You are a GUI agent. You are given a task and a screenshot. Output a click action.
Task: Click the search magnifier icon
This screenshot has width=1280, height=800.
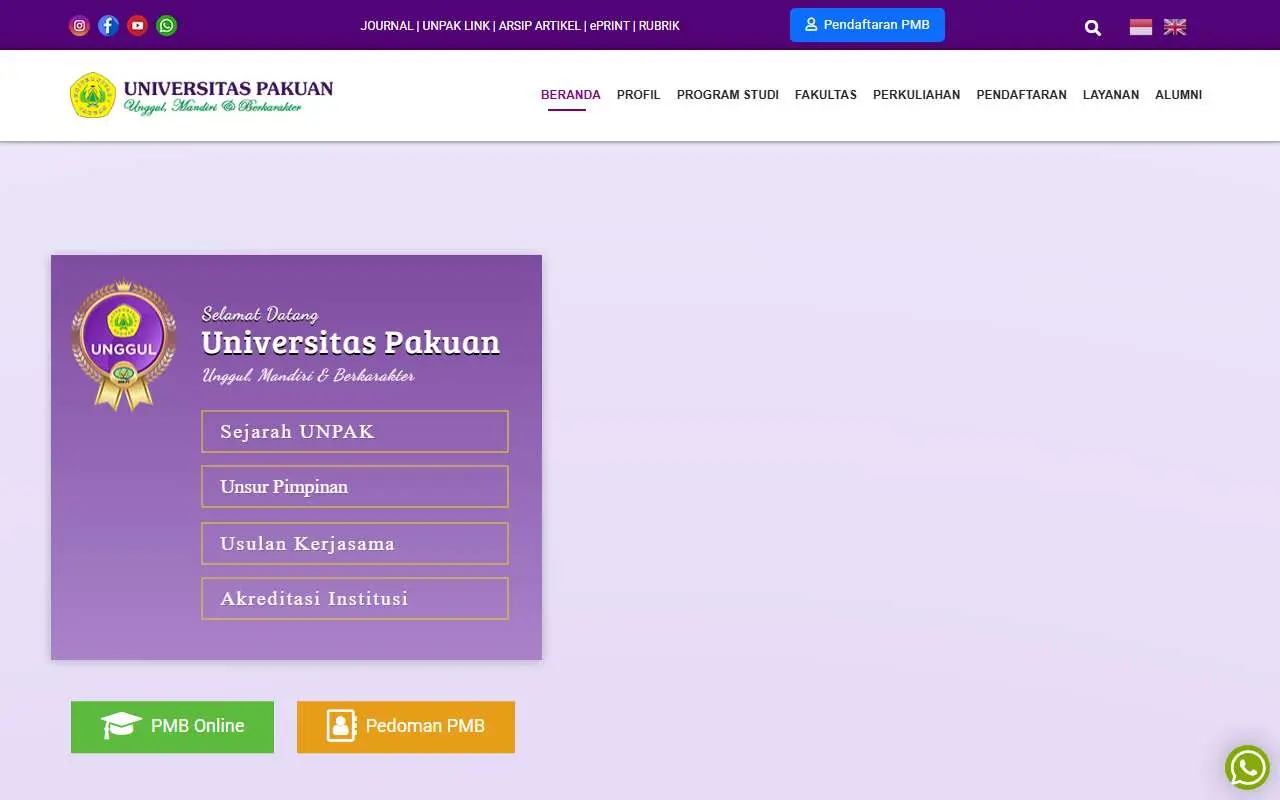click(1093, 28)
